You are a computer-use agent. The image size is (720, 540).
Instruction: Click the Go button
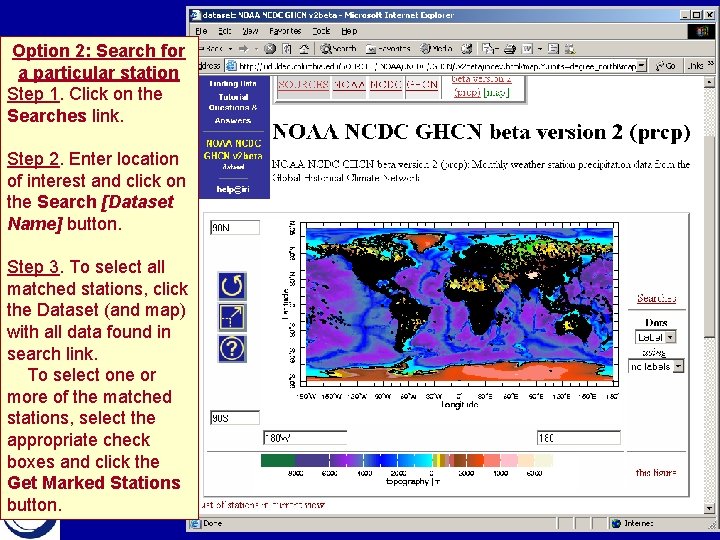666,66
